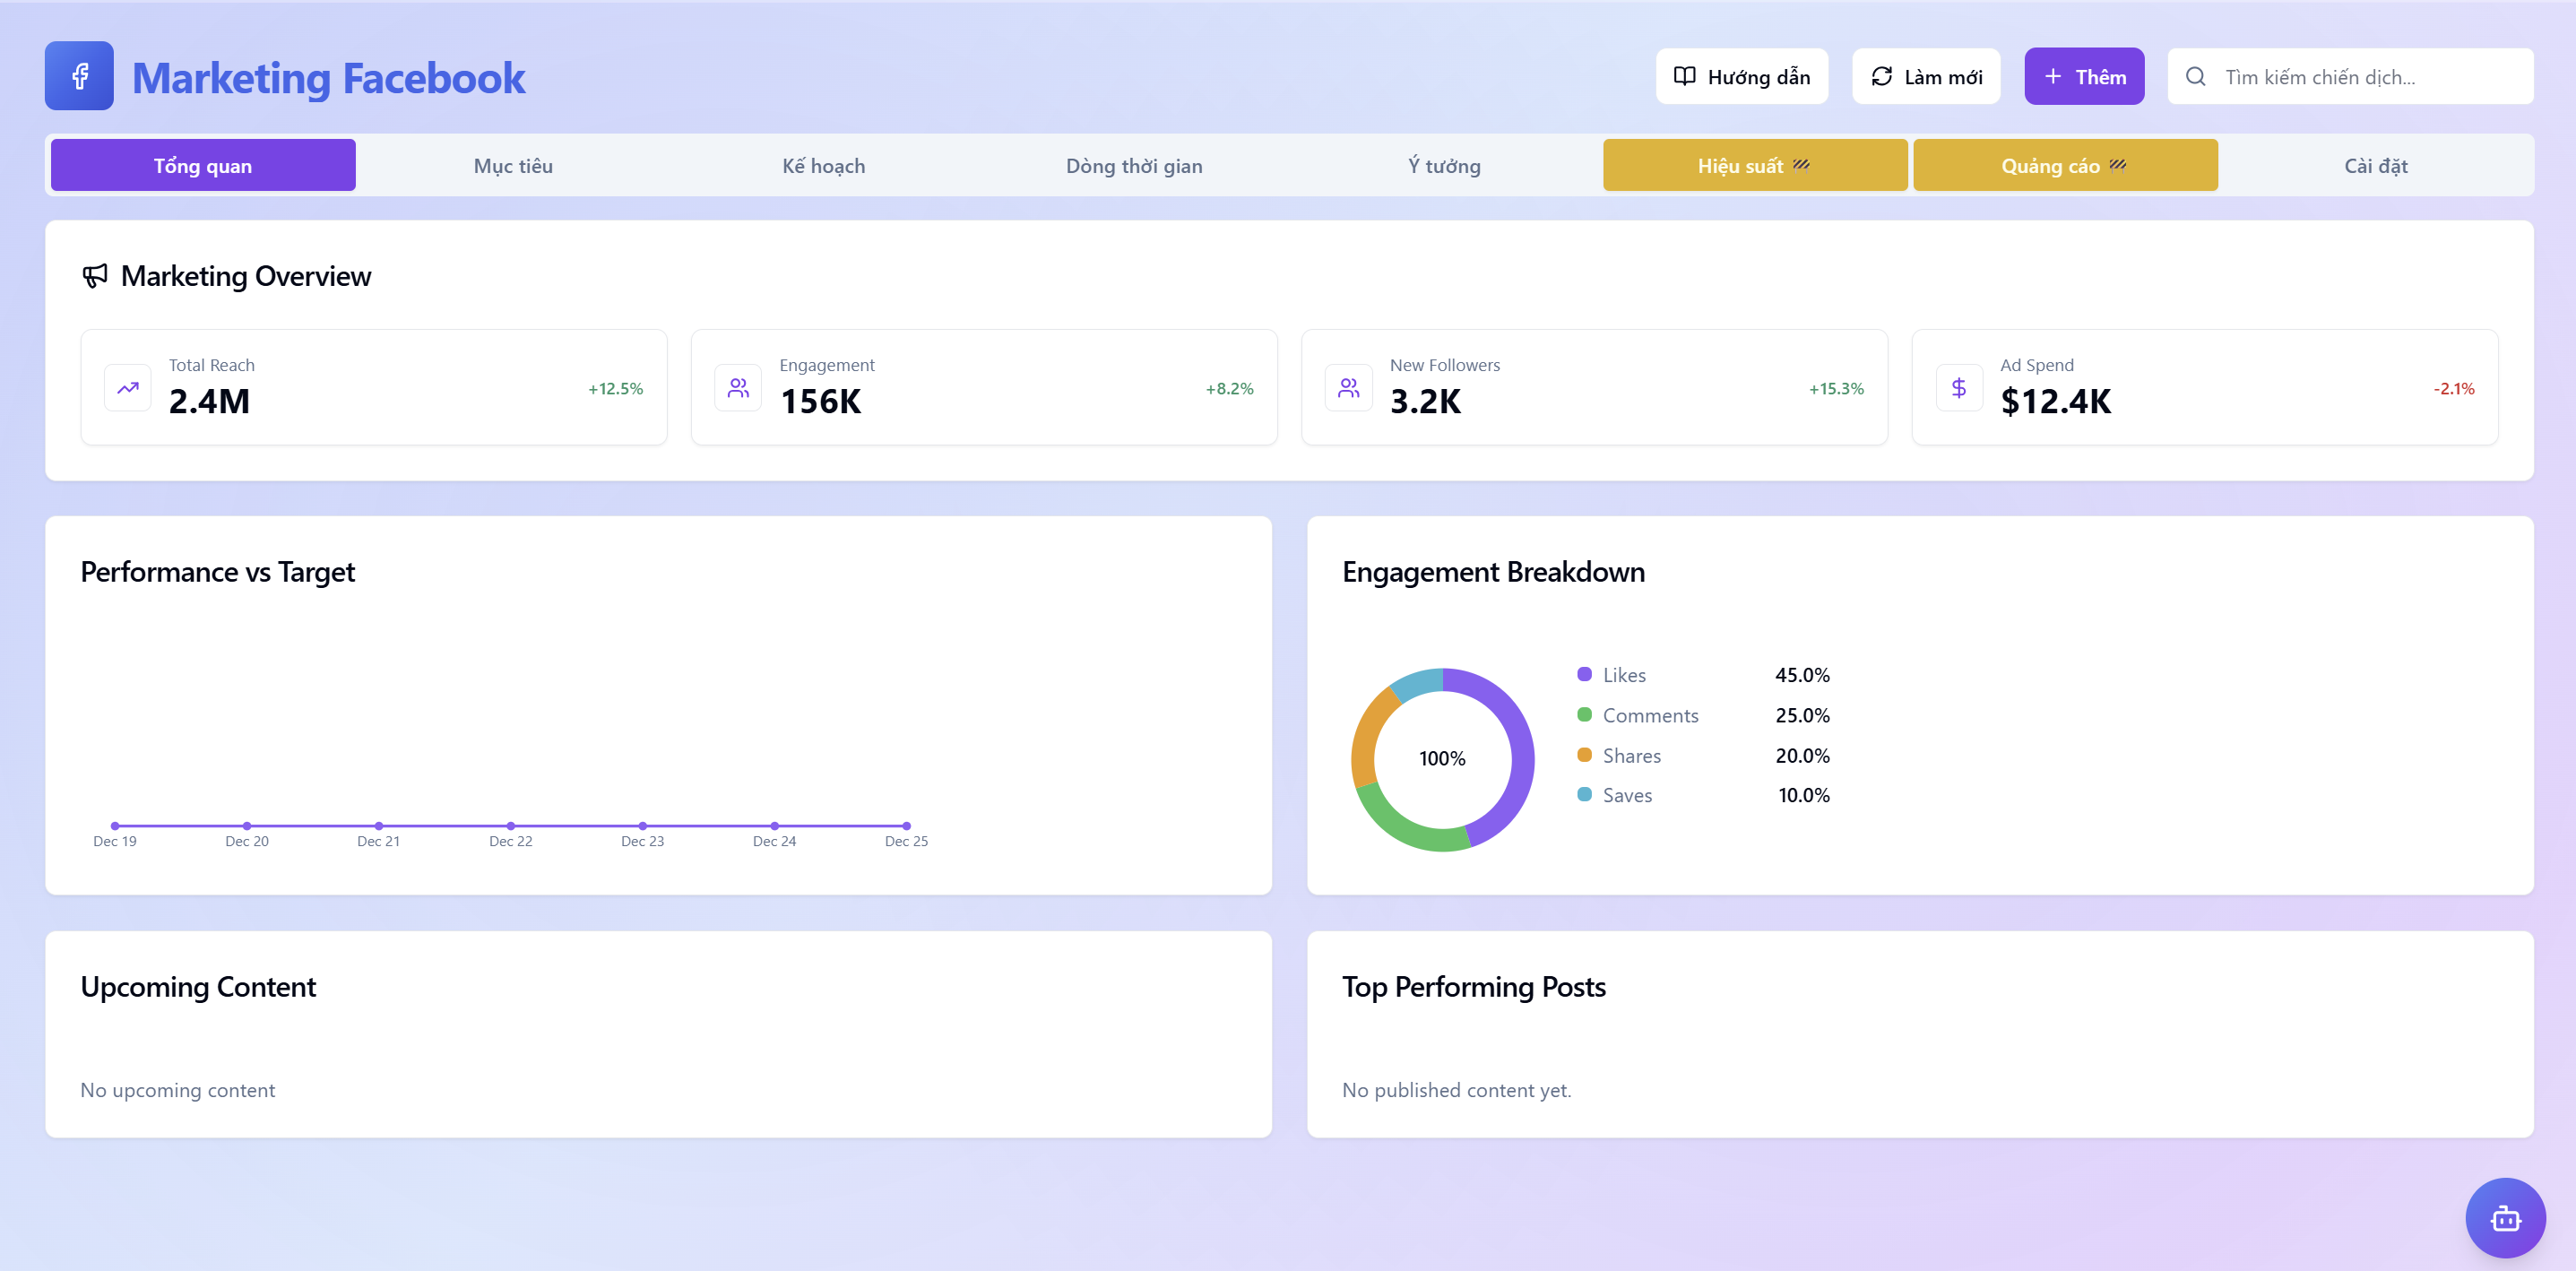Switch to the Tổng quan tab
Viewport: 2576px width, 1271px height.
click(203, 165)
